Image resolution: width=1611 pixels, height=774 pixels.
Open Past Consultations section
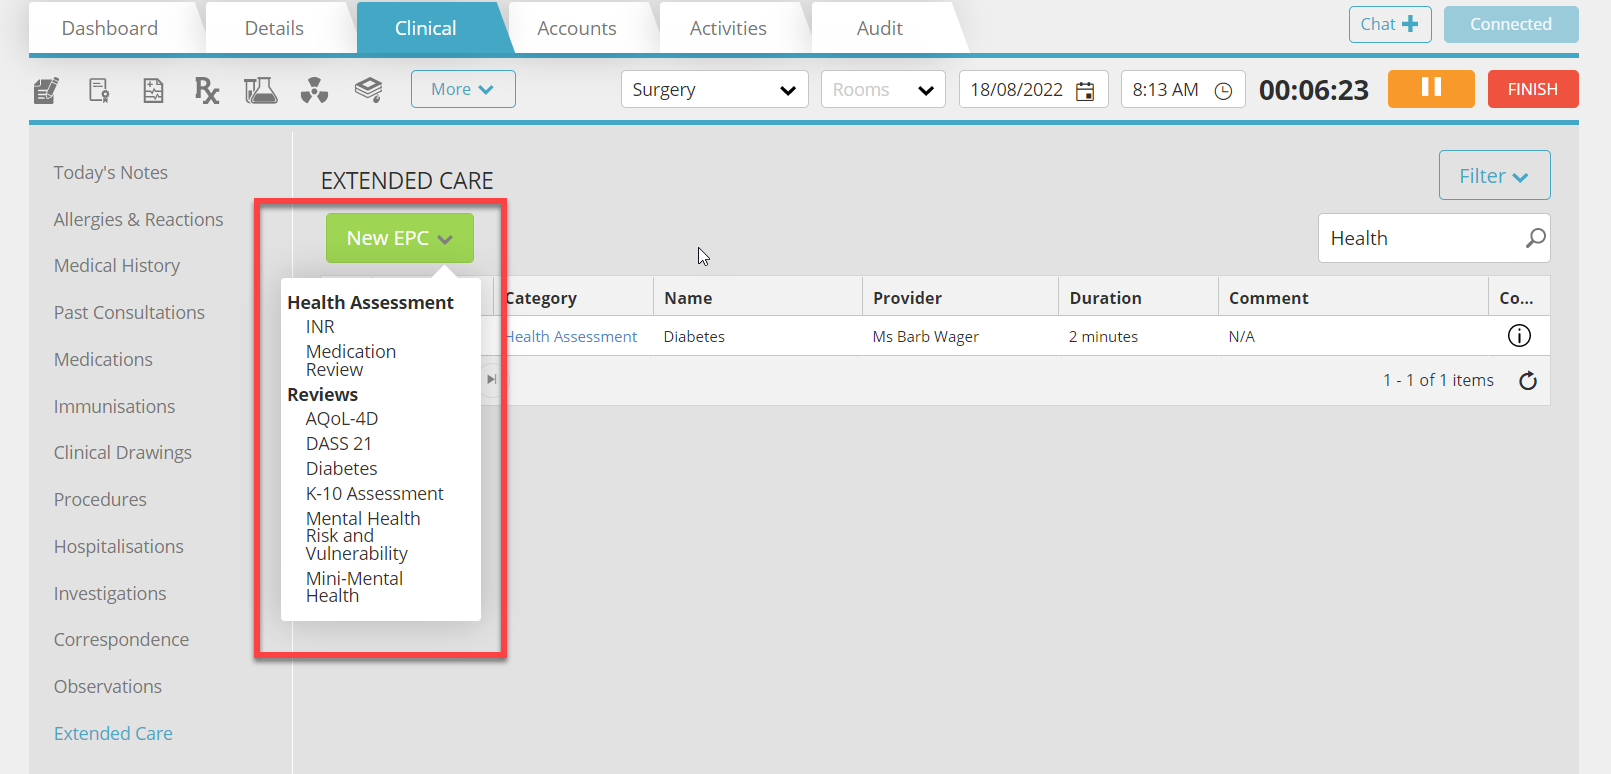pos(129,313)
